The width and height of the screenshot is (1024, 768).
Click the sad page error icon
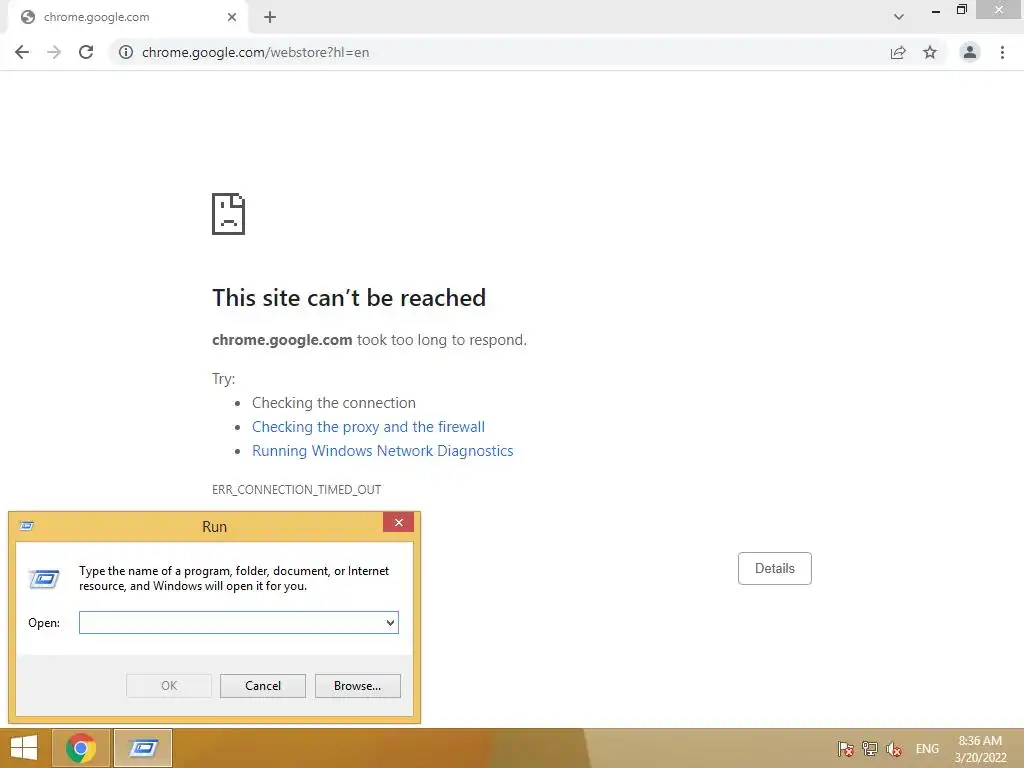point(229,214)
